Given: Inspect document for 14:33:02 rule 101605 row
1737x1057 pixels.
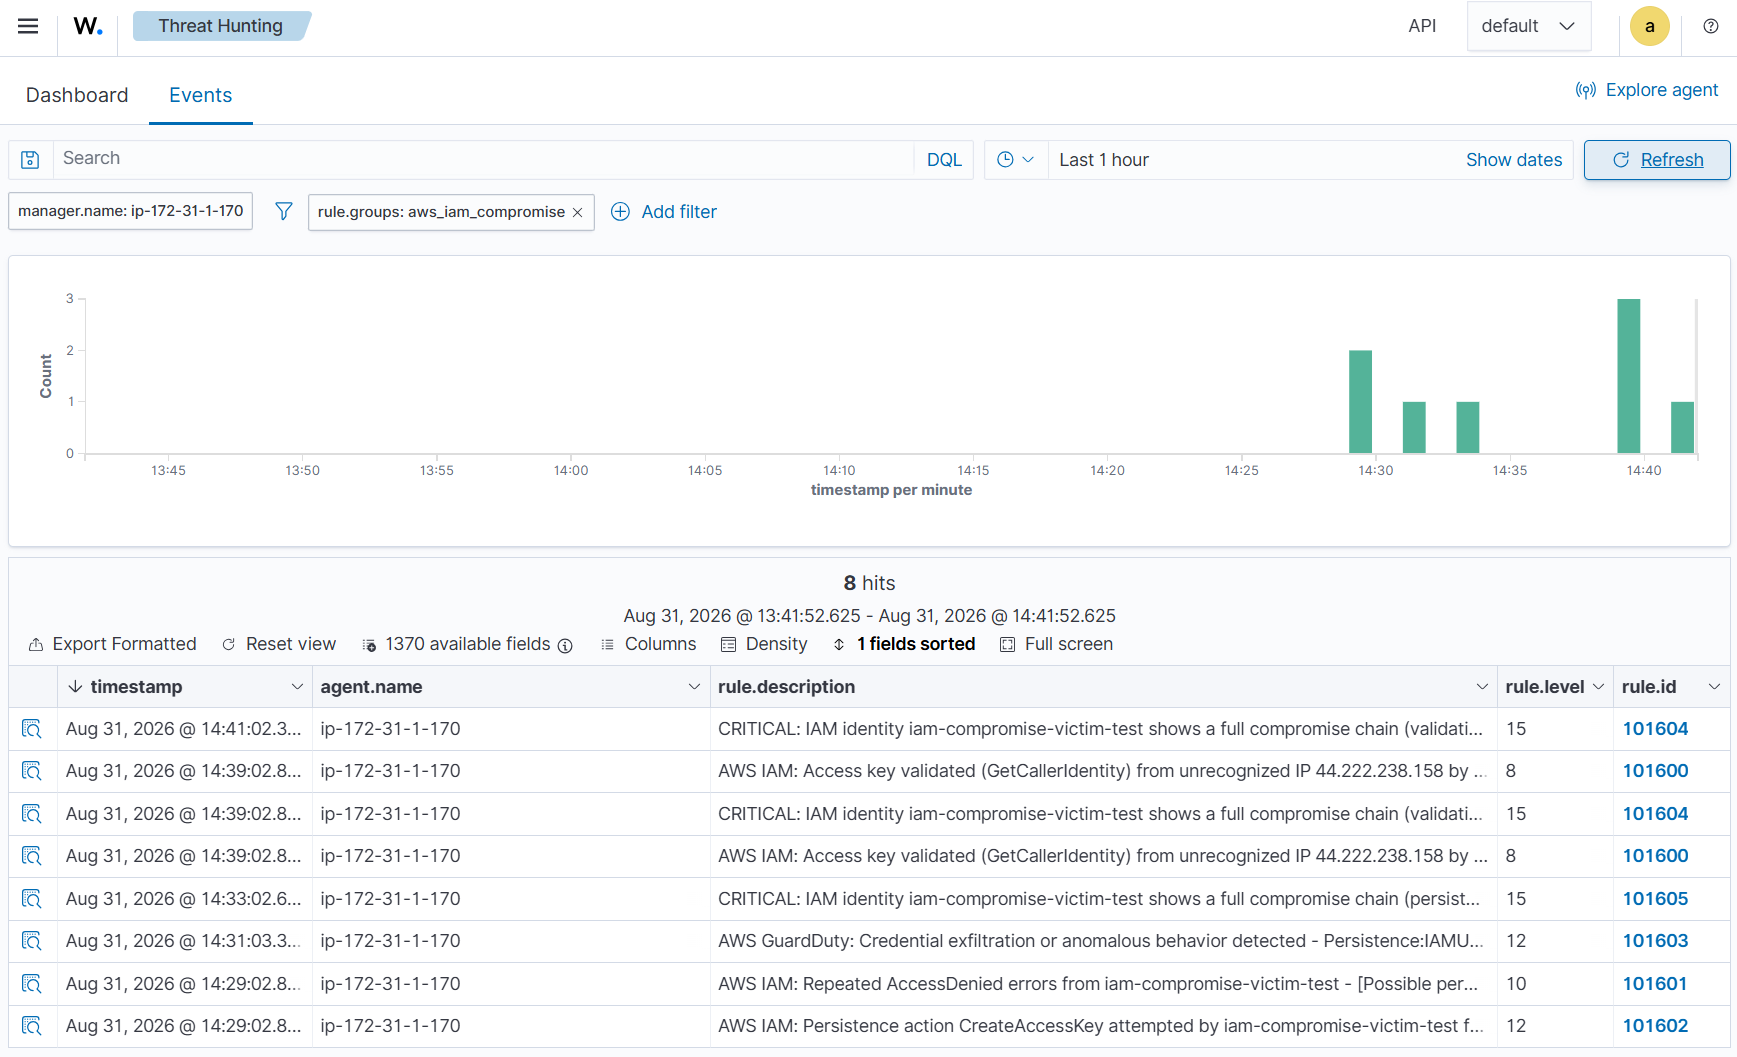Looking at the screenshot, I should tap(32, 899).
